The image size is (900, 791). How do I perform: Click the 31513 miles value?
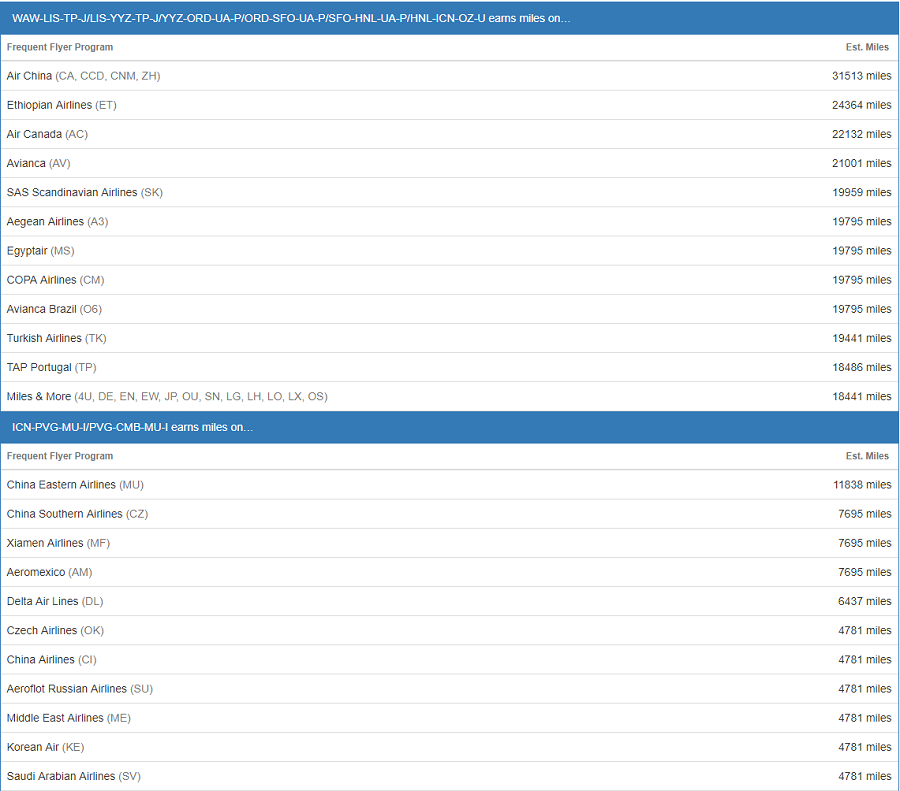pyautogui.click(x=862, y=76)
